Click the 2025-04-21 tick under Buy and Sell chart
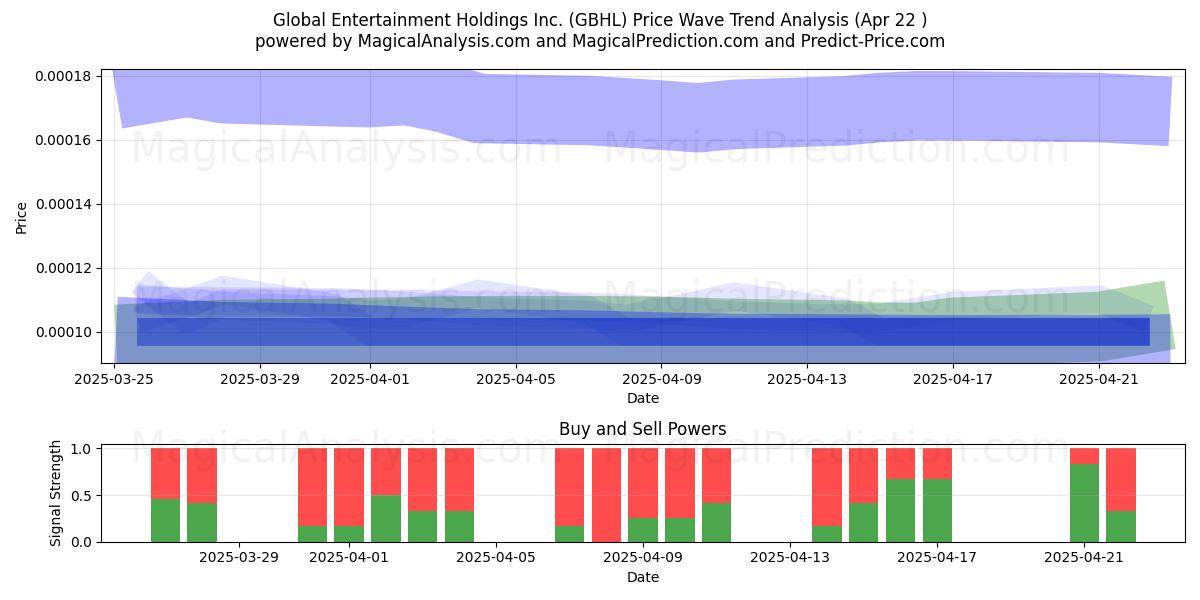This screenshot has height=600, width=1200. [x=1084, y=558]
